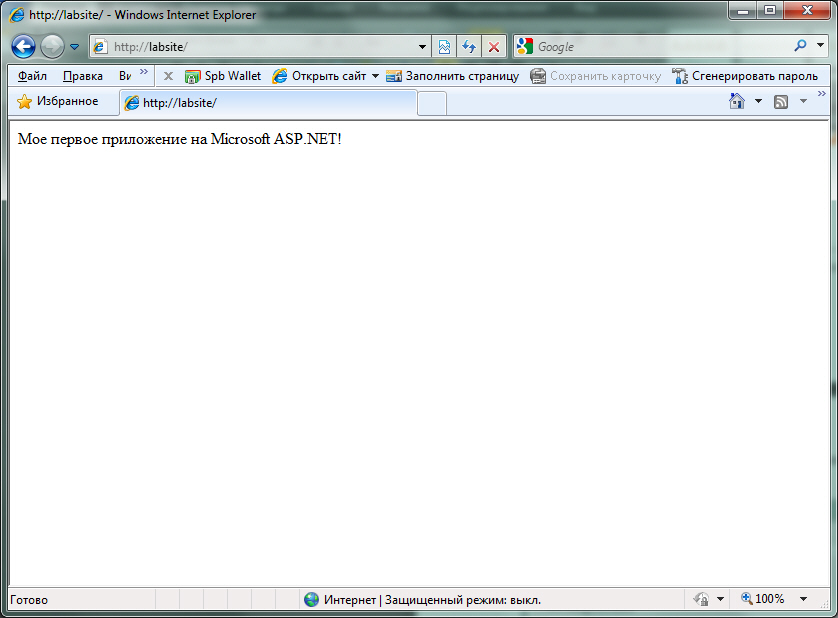The width and height of the screenshot is (838, 618).
Task: Expand the RSS feeds dropdown arrow
Action: click(x=803, y=101)
